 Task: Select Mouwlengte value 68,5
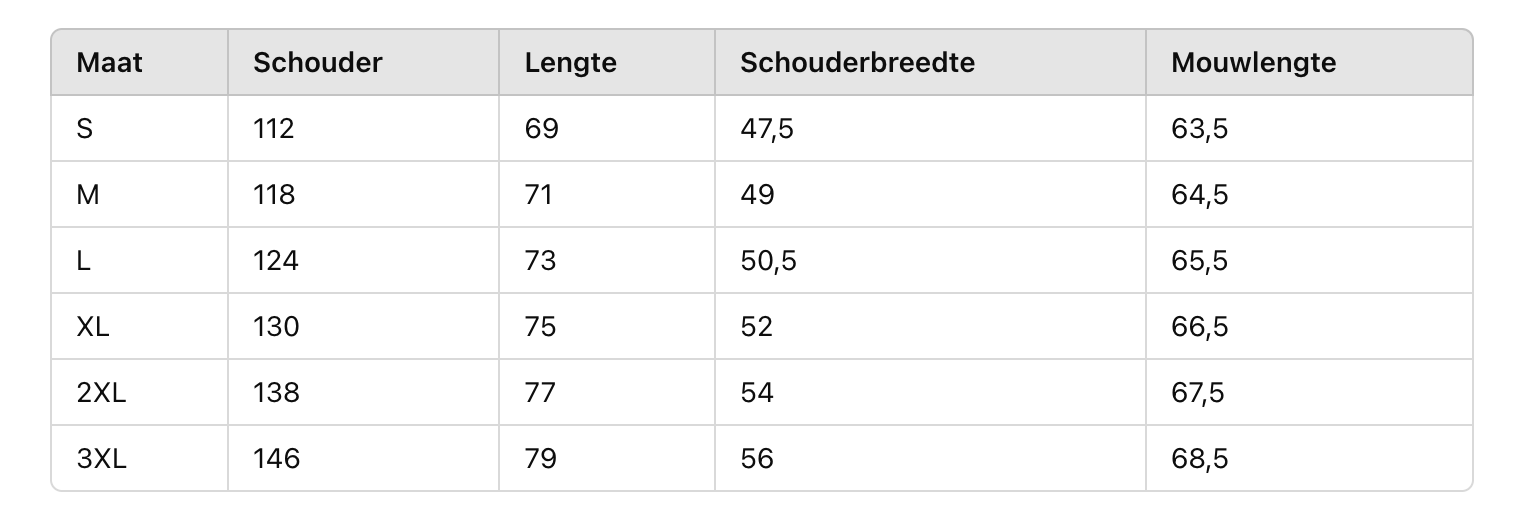coord(1199,459)
